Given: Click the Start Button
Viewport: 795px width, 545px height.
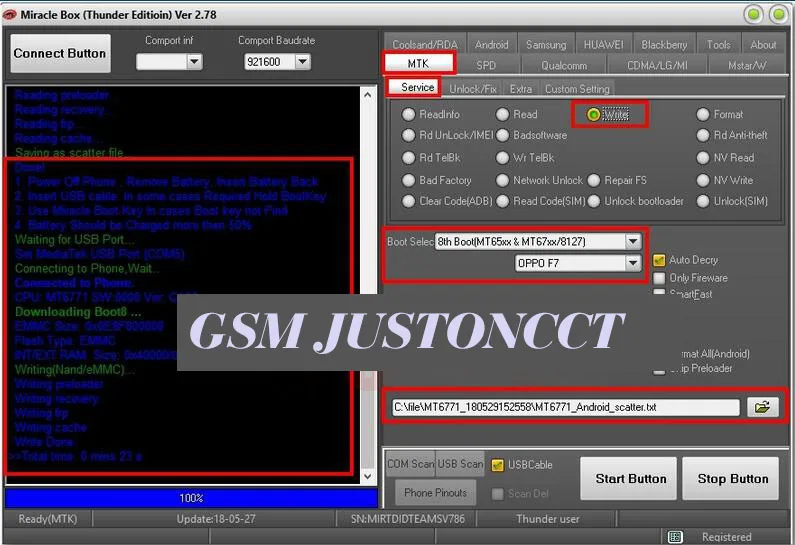Looking at the screenshot, I should point(631,479).
